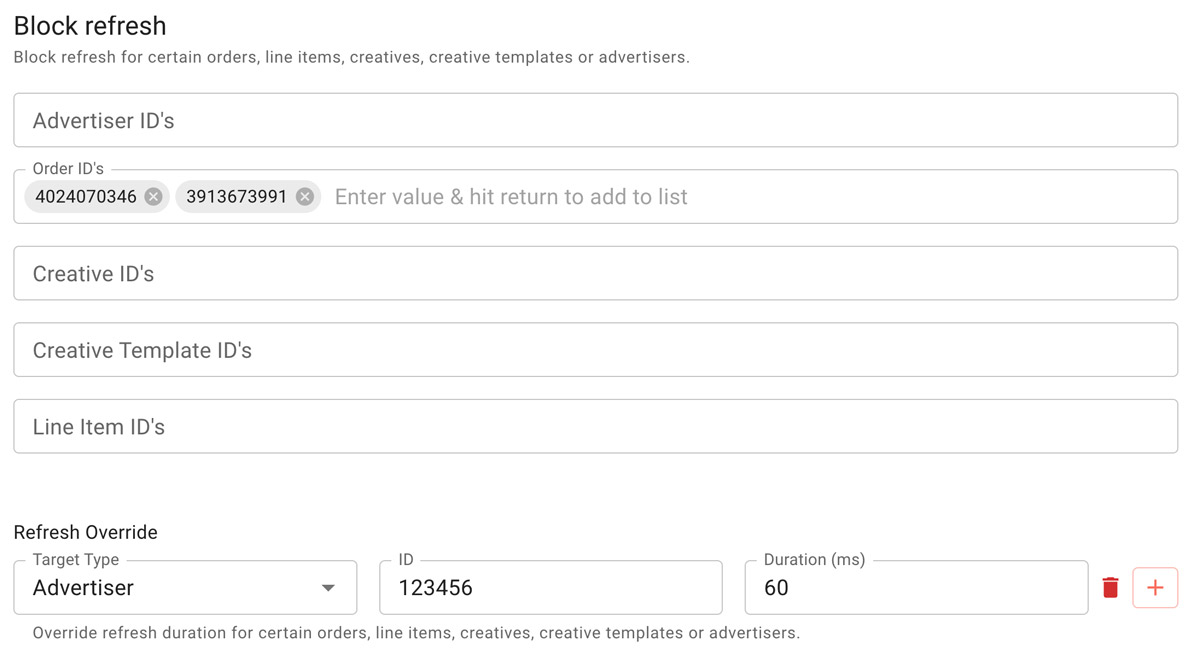
Task: Select the Advertiser value in Target Type
Action: point(83,588)
